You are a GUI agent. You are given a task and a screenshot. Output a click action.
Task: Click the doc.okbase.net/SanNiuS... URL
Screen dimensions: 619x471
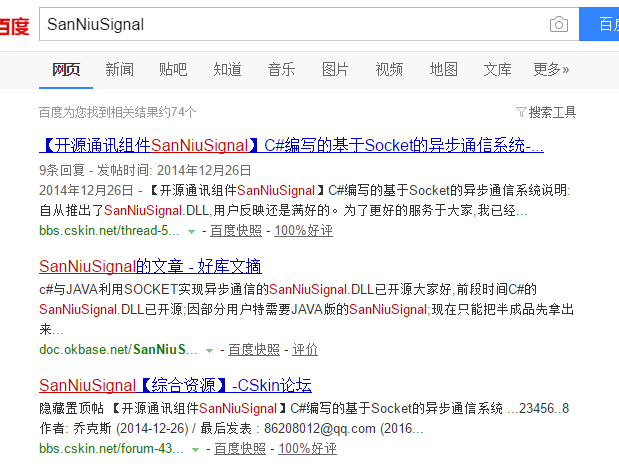coord(118,350)
